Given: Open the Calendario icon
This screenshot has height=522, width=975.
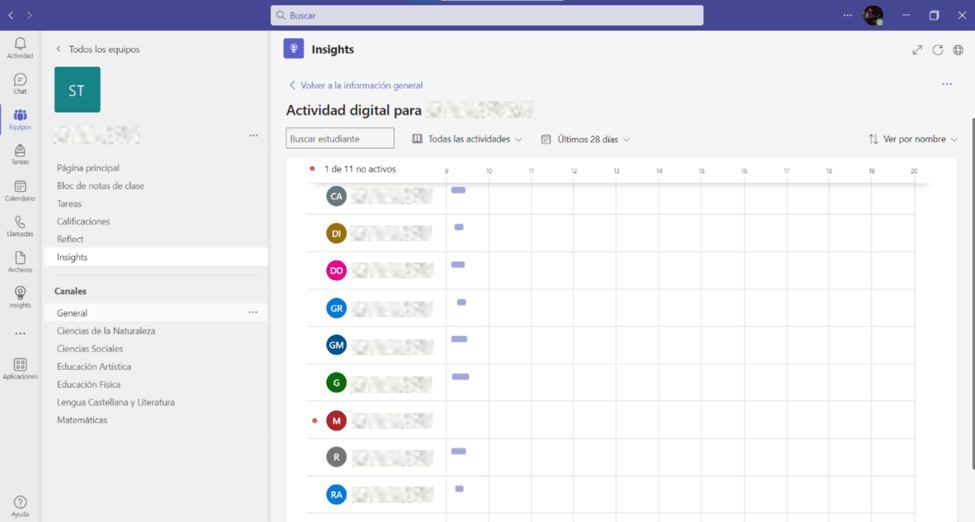Looking at the screenshot, I should point(20,190).
